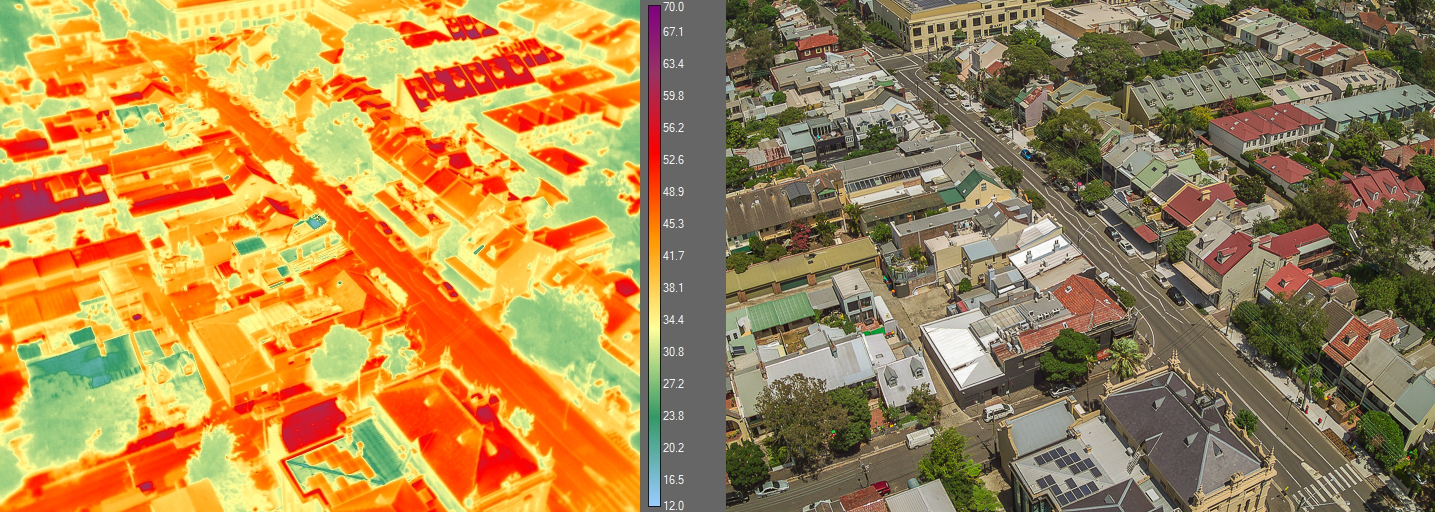Select the thermal infrared image pane
This screenshot has width=1435, height=512.
320,256
